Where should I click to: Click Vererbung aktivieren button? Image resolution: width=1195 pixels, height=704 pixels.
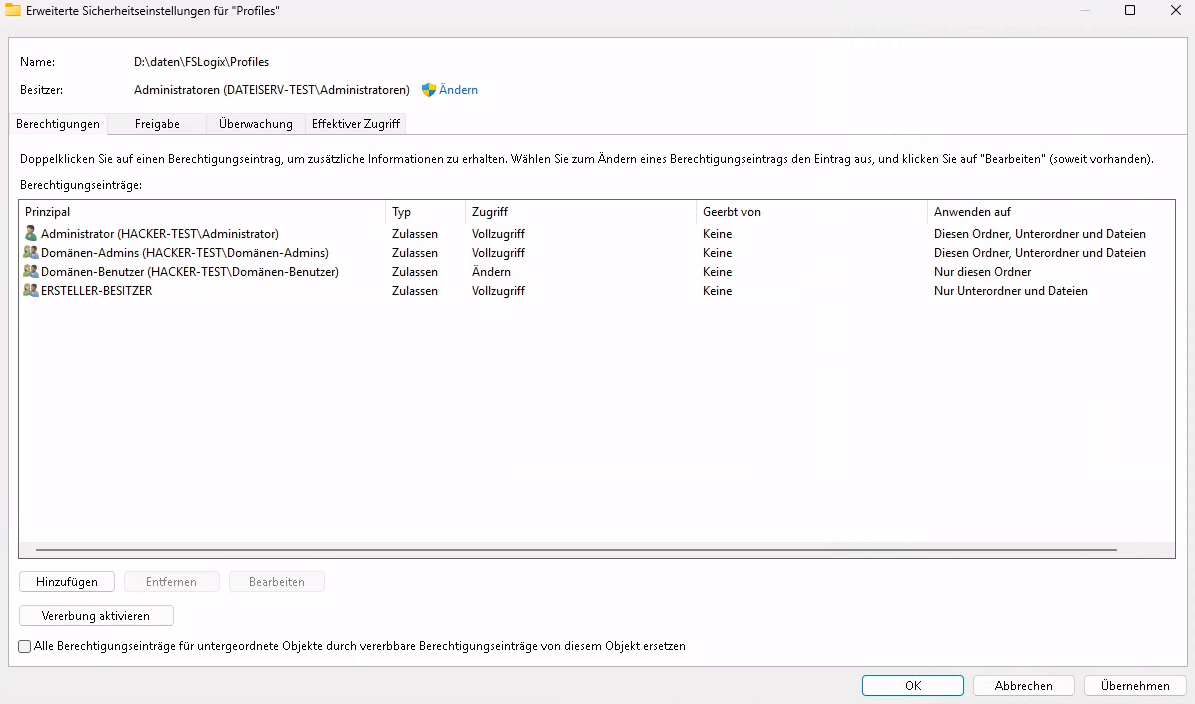[x=96, y=616]
